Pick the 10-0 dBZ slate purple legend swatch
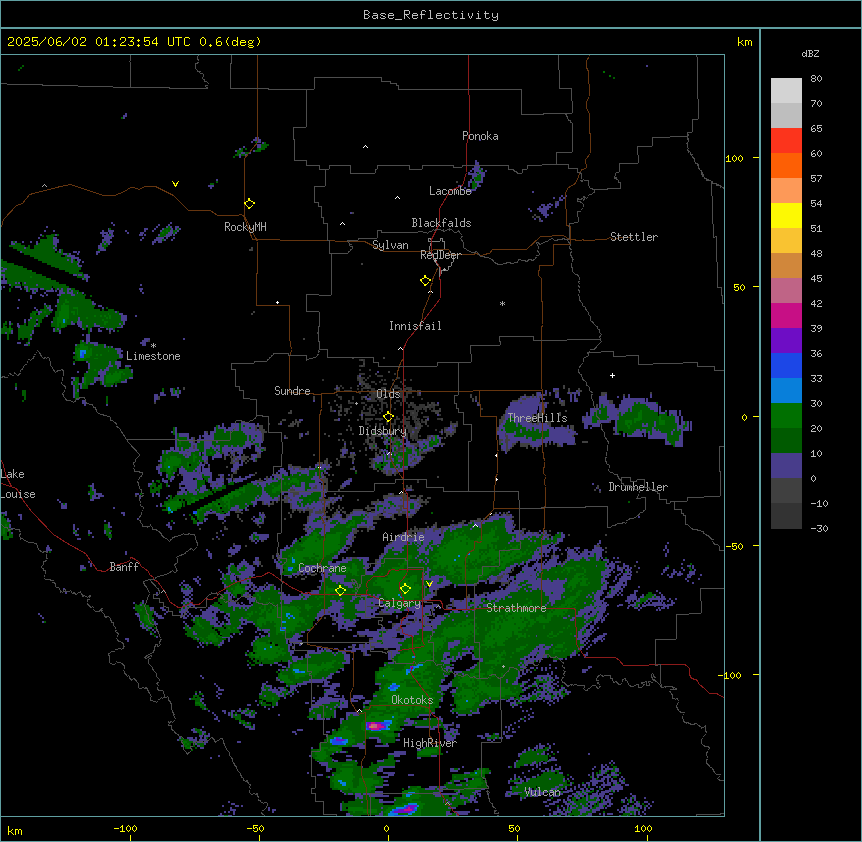The height and width of the screenshot is (842, 862). coord(786,466)
